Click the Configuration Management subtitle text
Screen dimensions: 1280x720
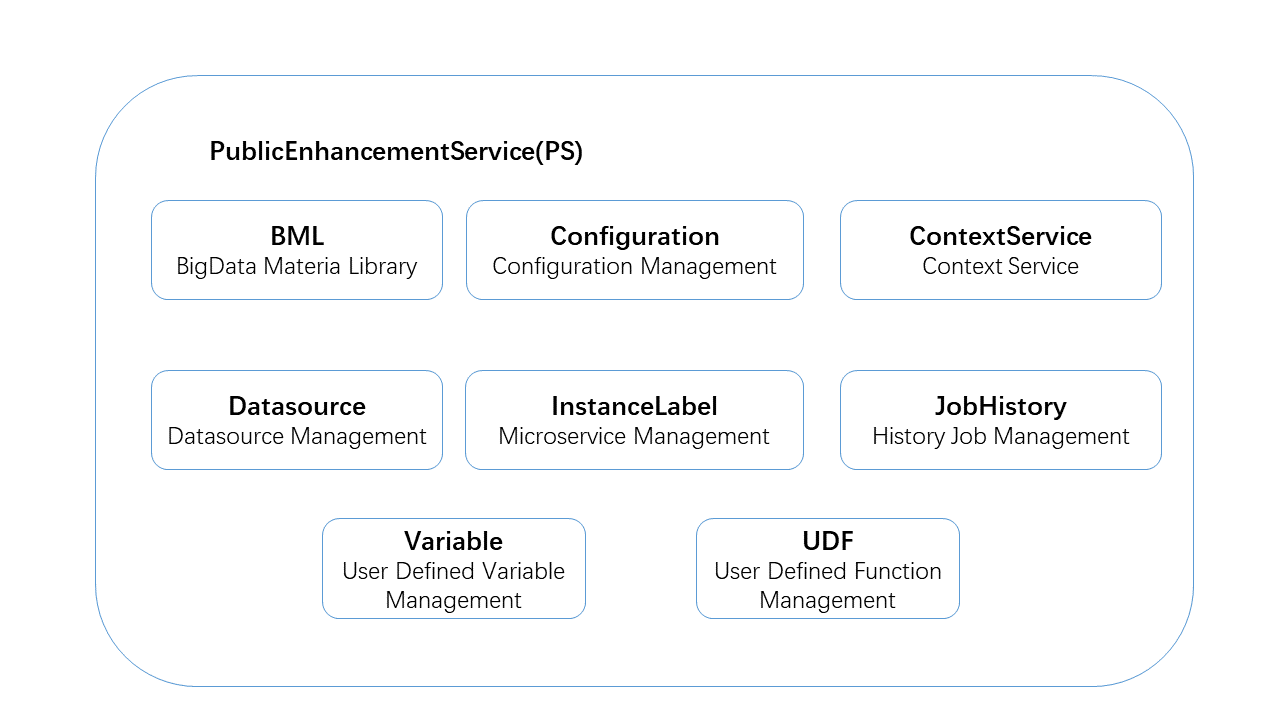(634, 266)
